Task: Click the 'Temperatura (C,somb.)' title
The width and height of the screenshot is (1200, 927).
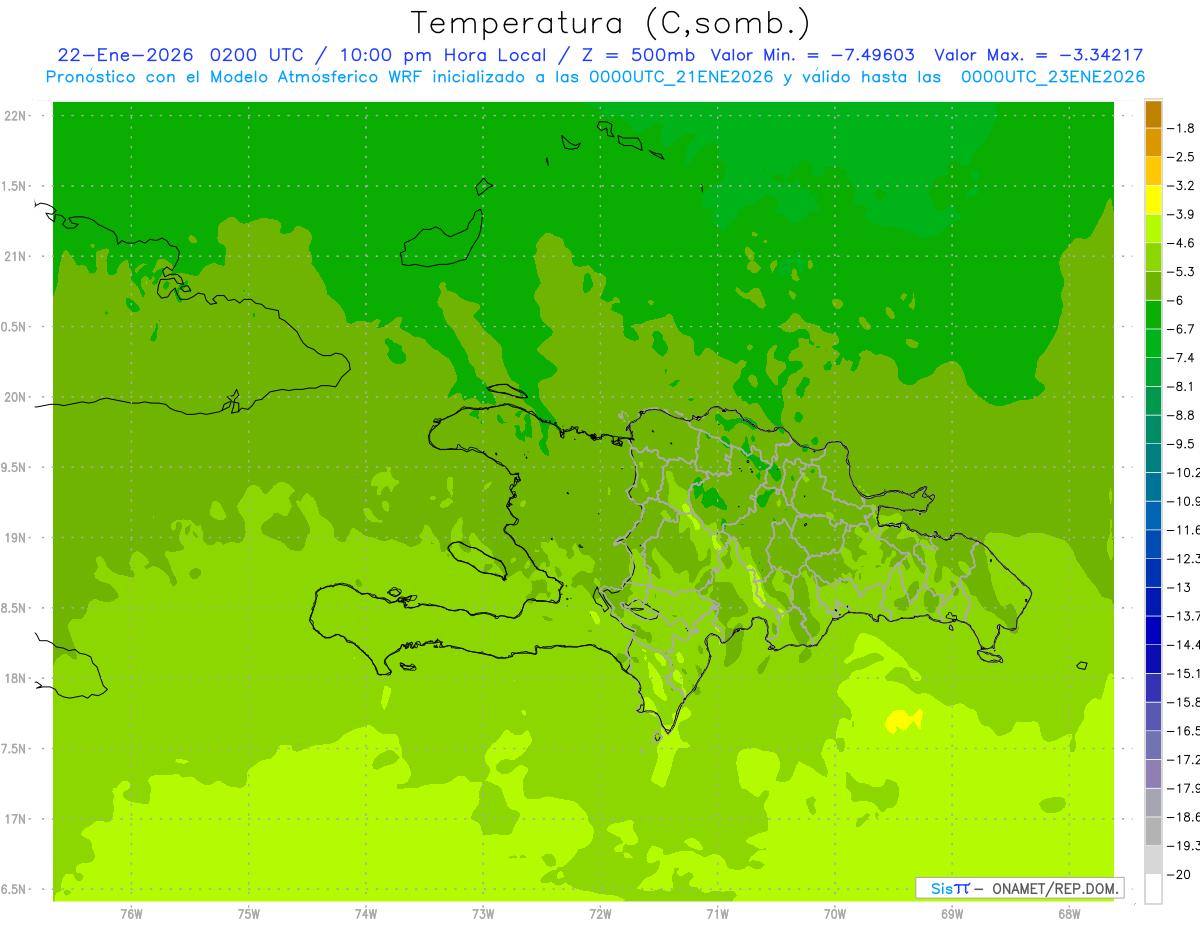Action: point(611,23)
